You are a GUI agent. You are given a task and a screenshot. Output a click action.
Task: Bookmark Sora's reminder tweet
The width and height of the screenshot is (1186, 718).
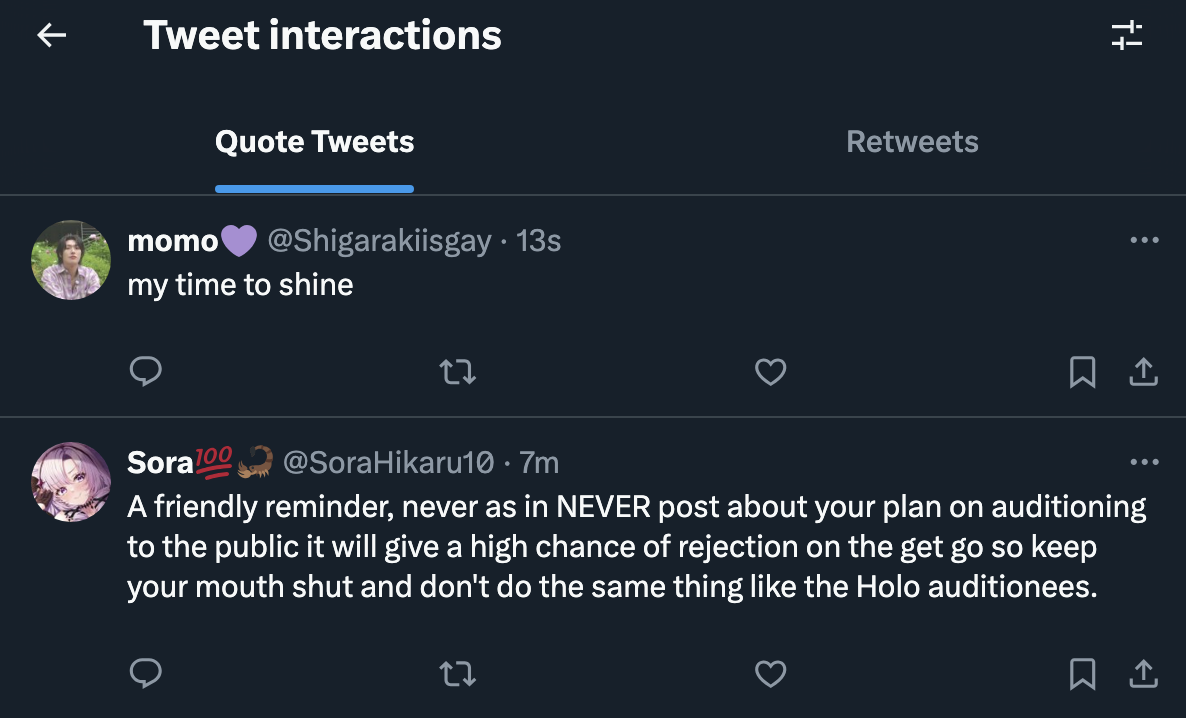[x=1082, y=675]
